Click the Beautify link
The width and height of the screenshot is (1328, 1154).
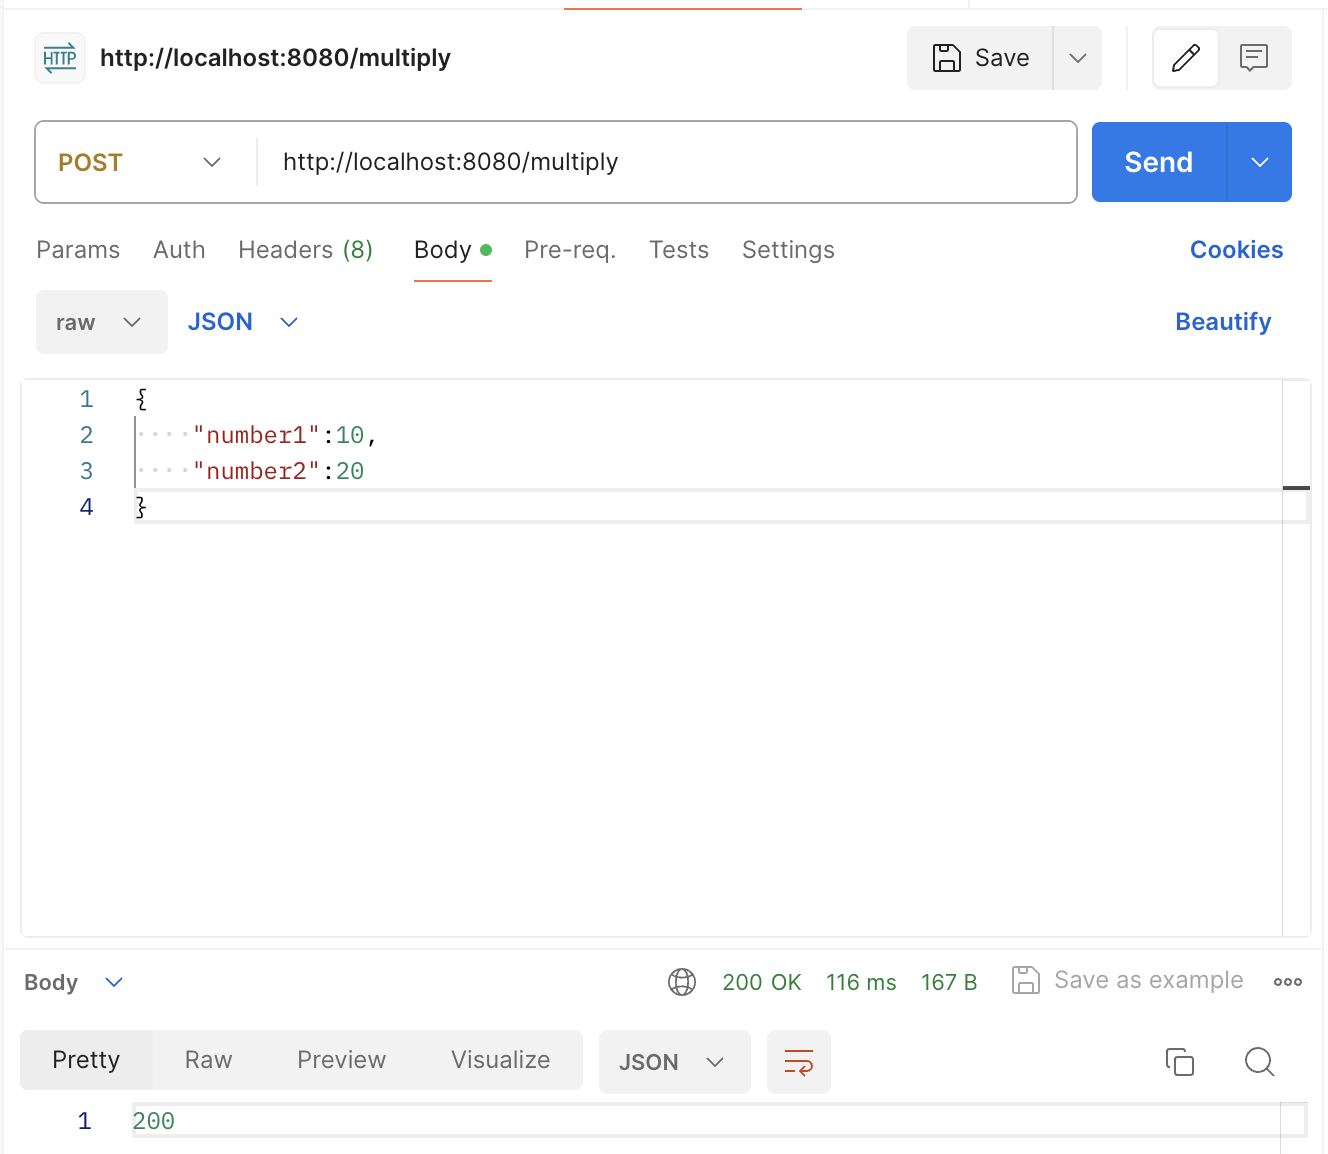coord(1223,322)
